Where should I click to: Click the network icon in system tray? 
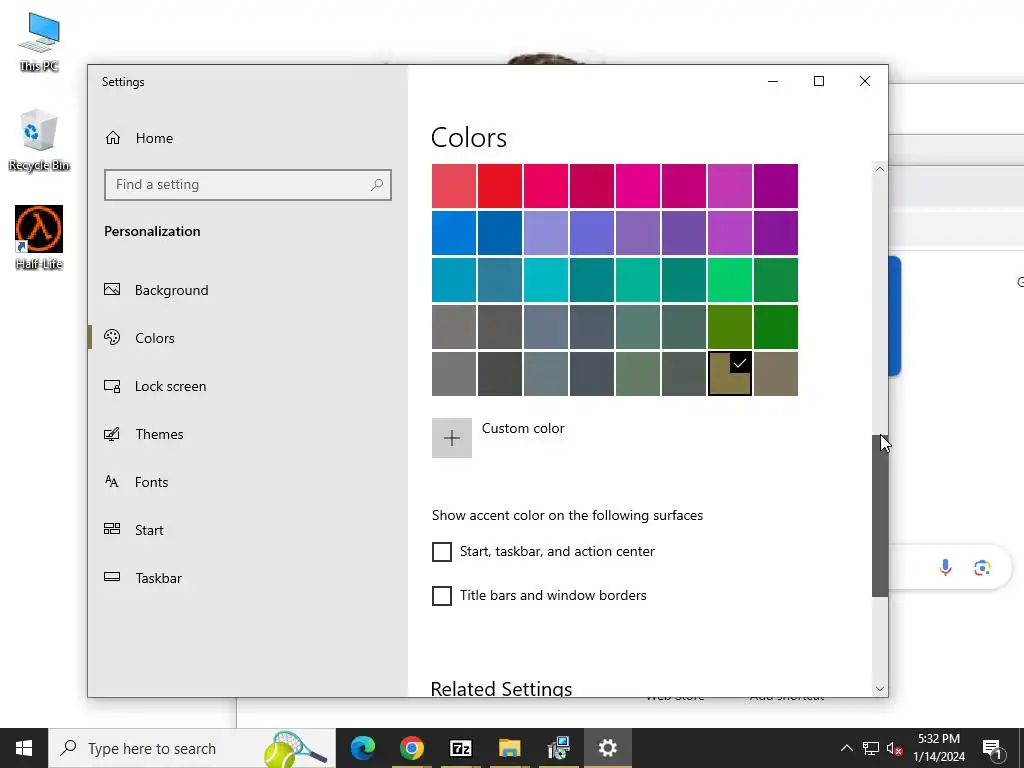click(871, 748)
